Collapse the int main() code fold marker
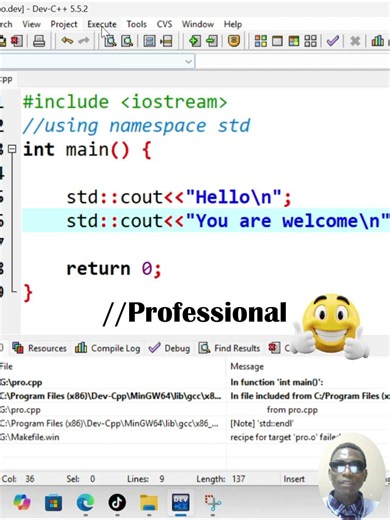The image size is (390, 520). tap(12, 149)
